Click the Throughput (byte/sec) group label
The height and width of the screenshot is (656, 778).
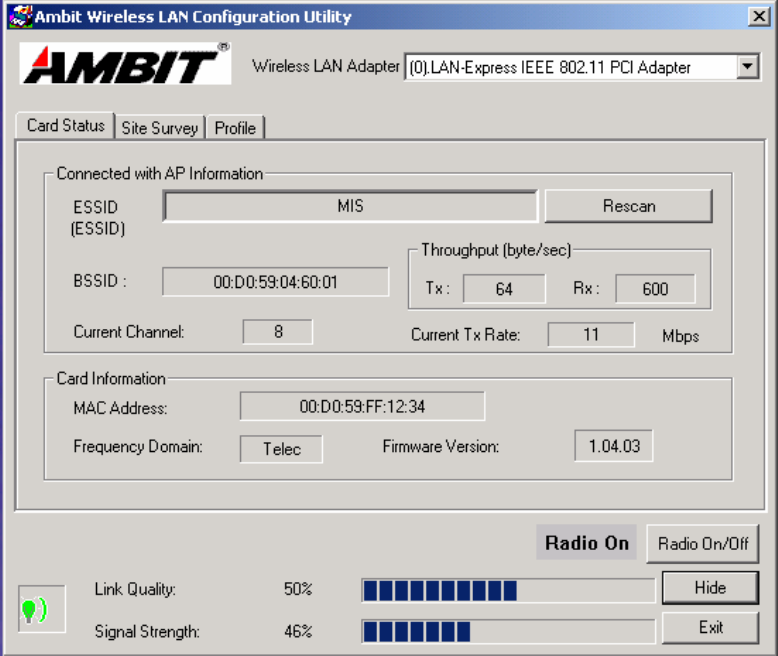pyautogui.click(x=496, y=250)
